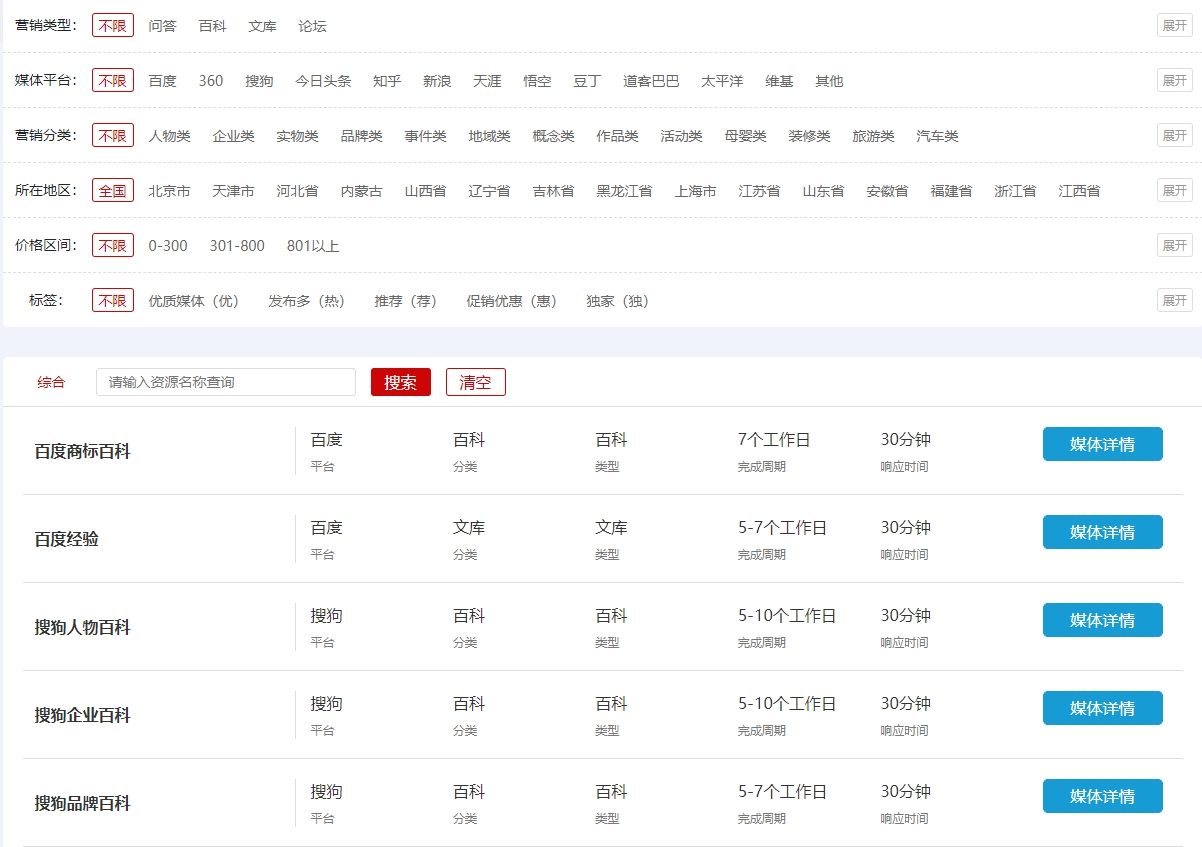
Task: Click the 综合 sort tab
Action: tap(51, 382)
